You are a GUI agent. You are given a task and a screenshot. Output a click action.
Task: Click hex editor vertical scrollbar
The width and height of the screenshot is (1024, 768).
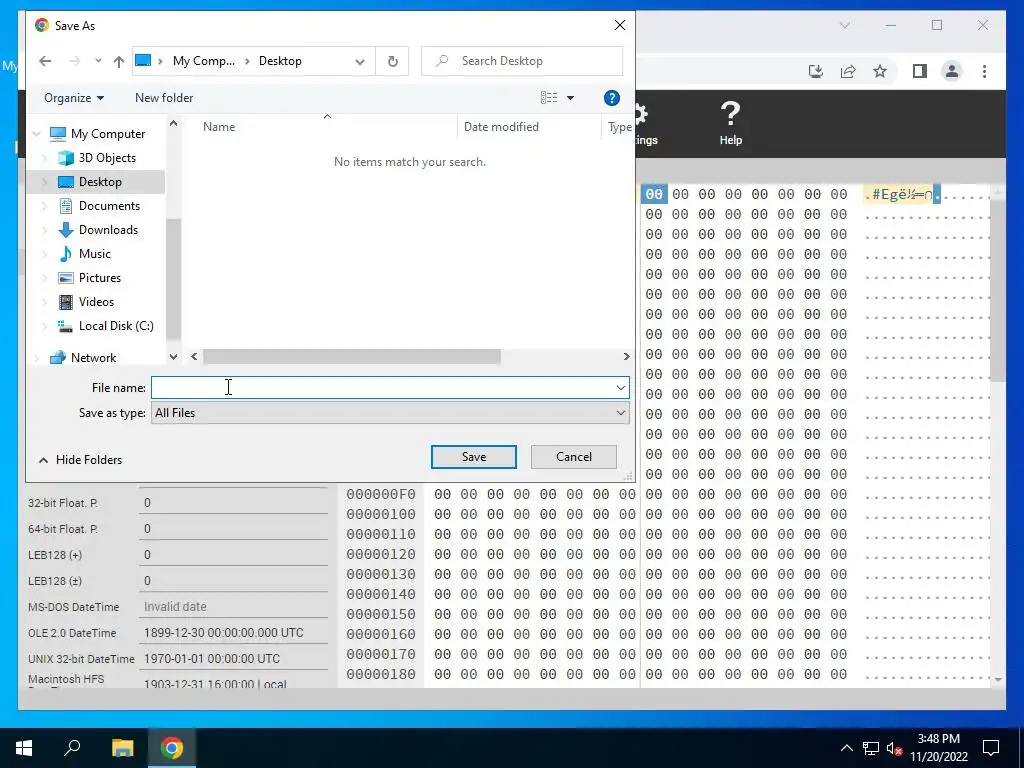click(997, 291)
